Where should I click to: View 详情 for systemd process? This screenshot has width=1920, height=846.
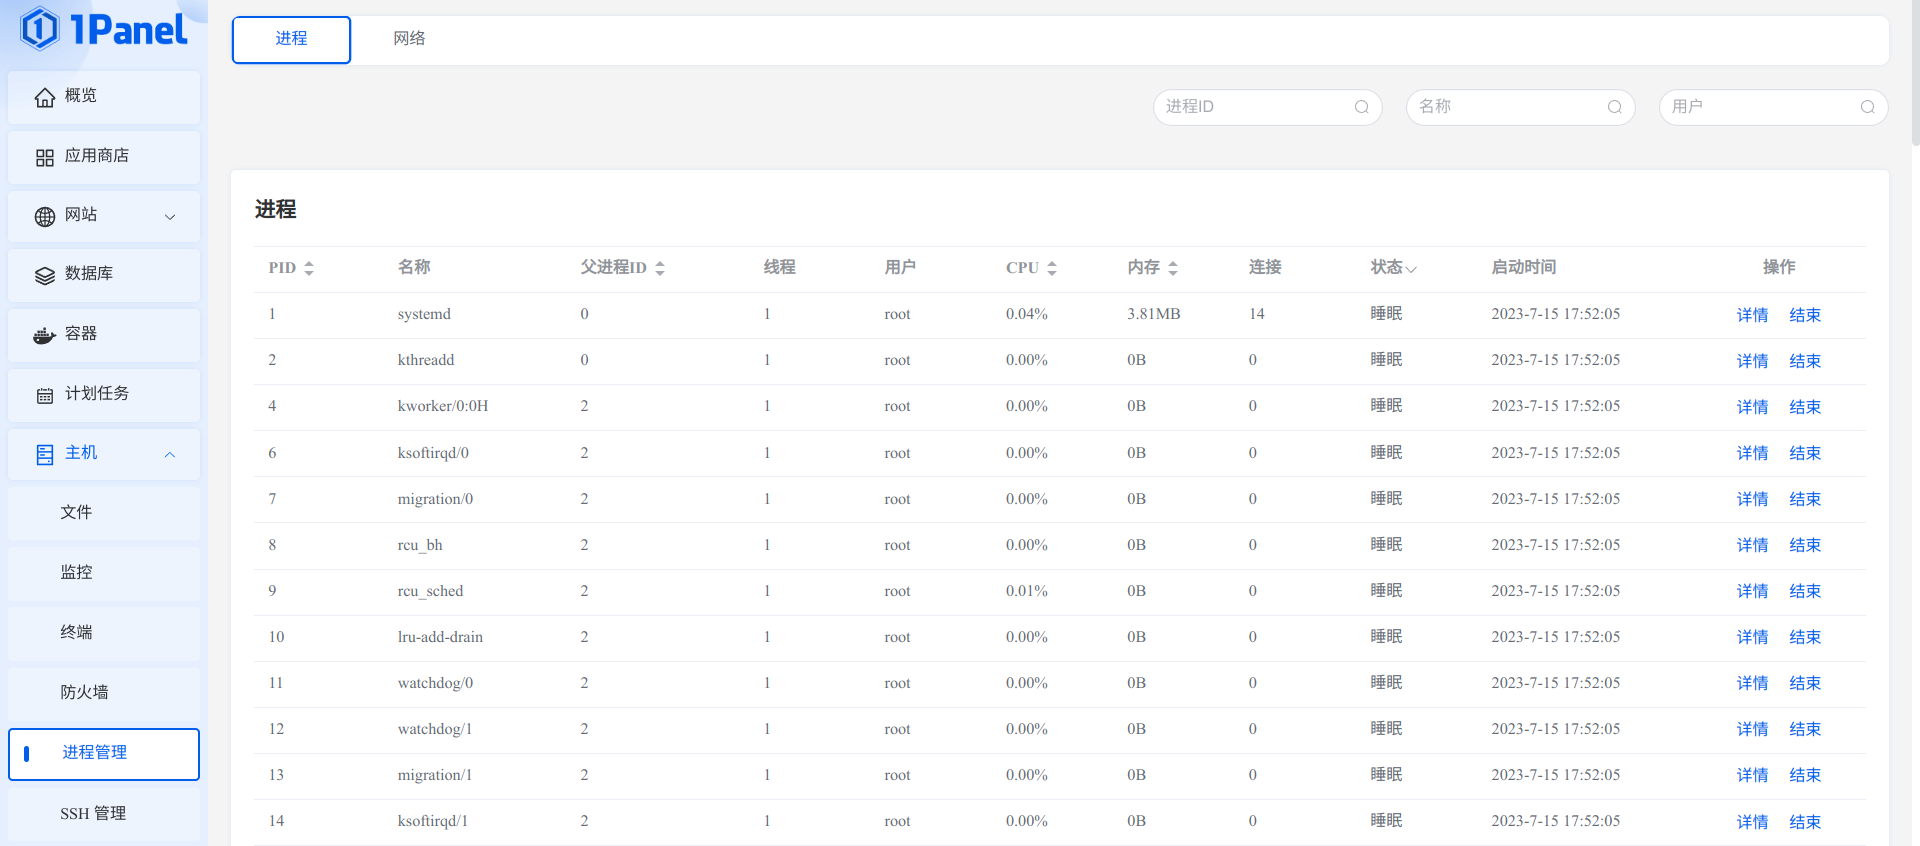click(1752, 315)
